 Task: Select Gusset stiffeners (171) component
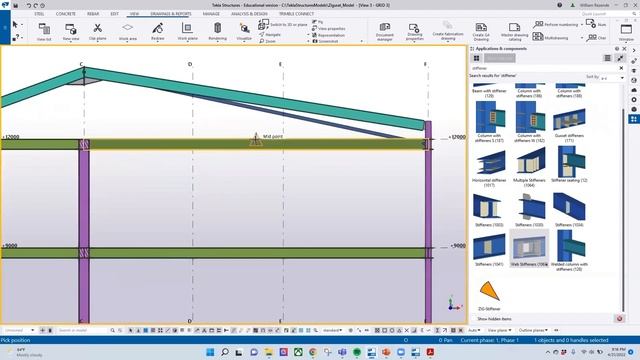(569, 124)
